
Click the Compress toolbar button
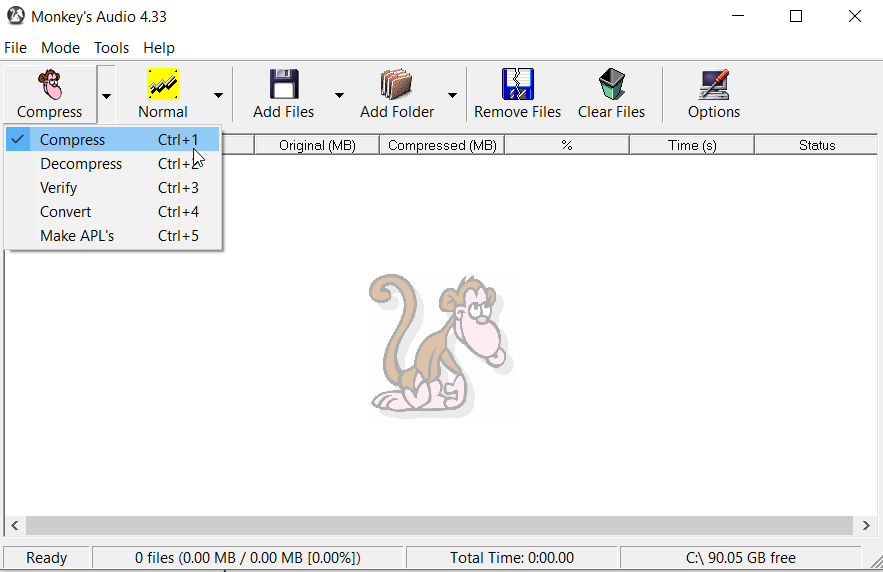tap(50, 94)
